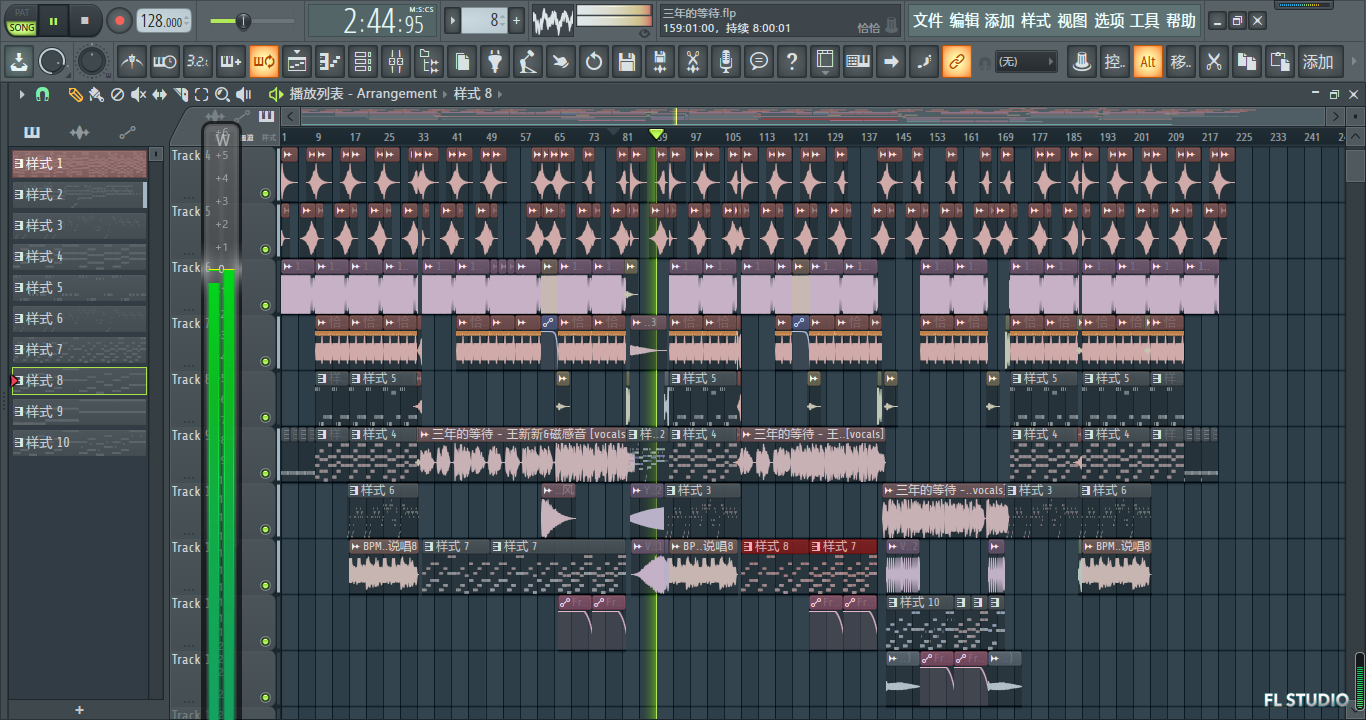This screenshot has height=720, width=1366.
Task: Click the right arrow toolbar icon
Action: coord(890,62)
